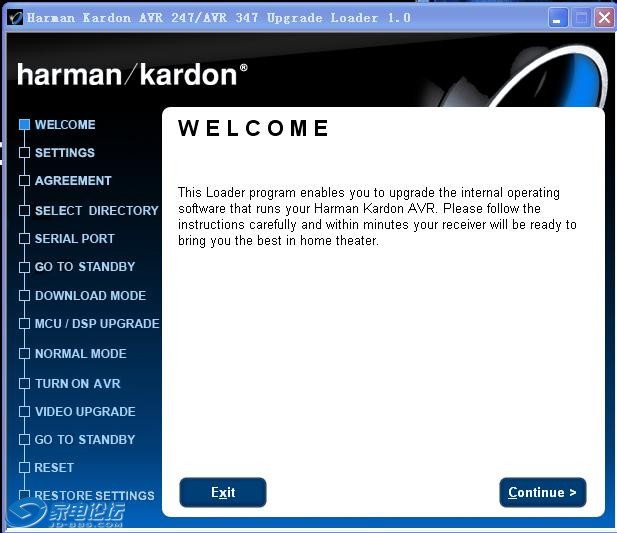This screenshot has height=533, width=617.
Task: Click the Continue button
Action: click(x=543, y=492)
